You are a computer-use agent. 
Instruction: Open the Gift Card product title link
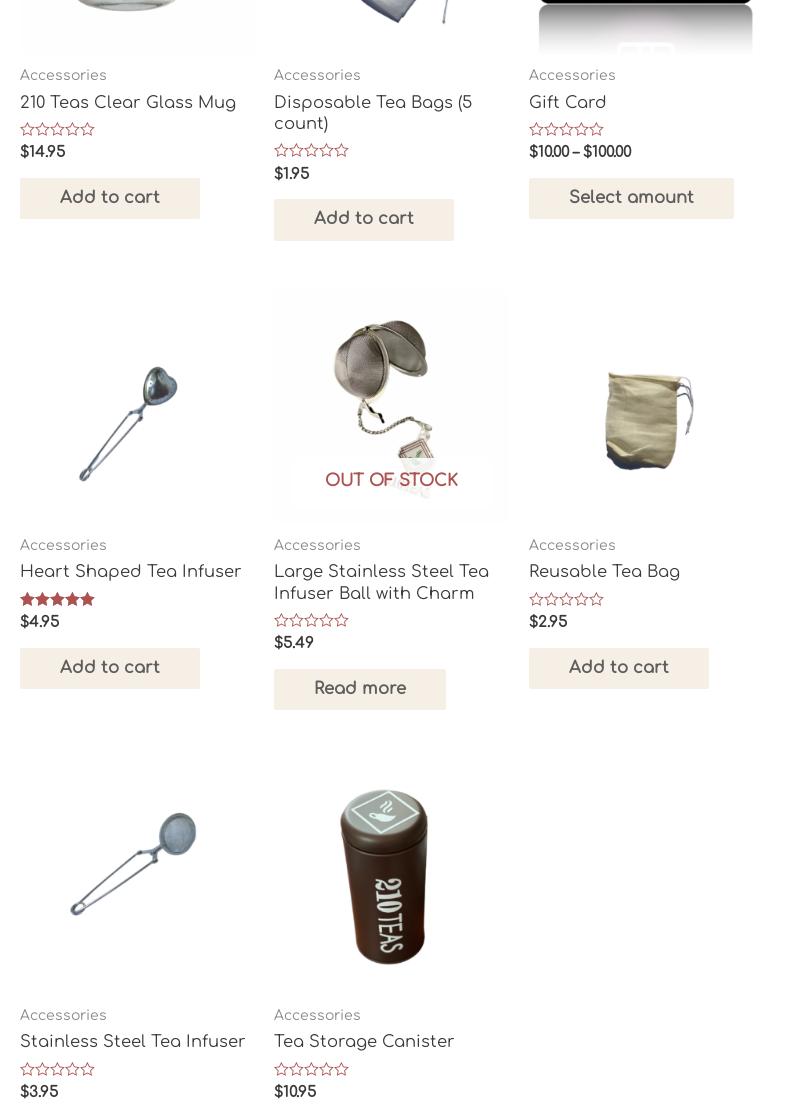(567, 102)
